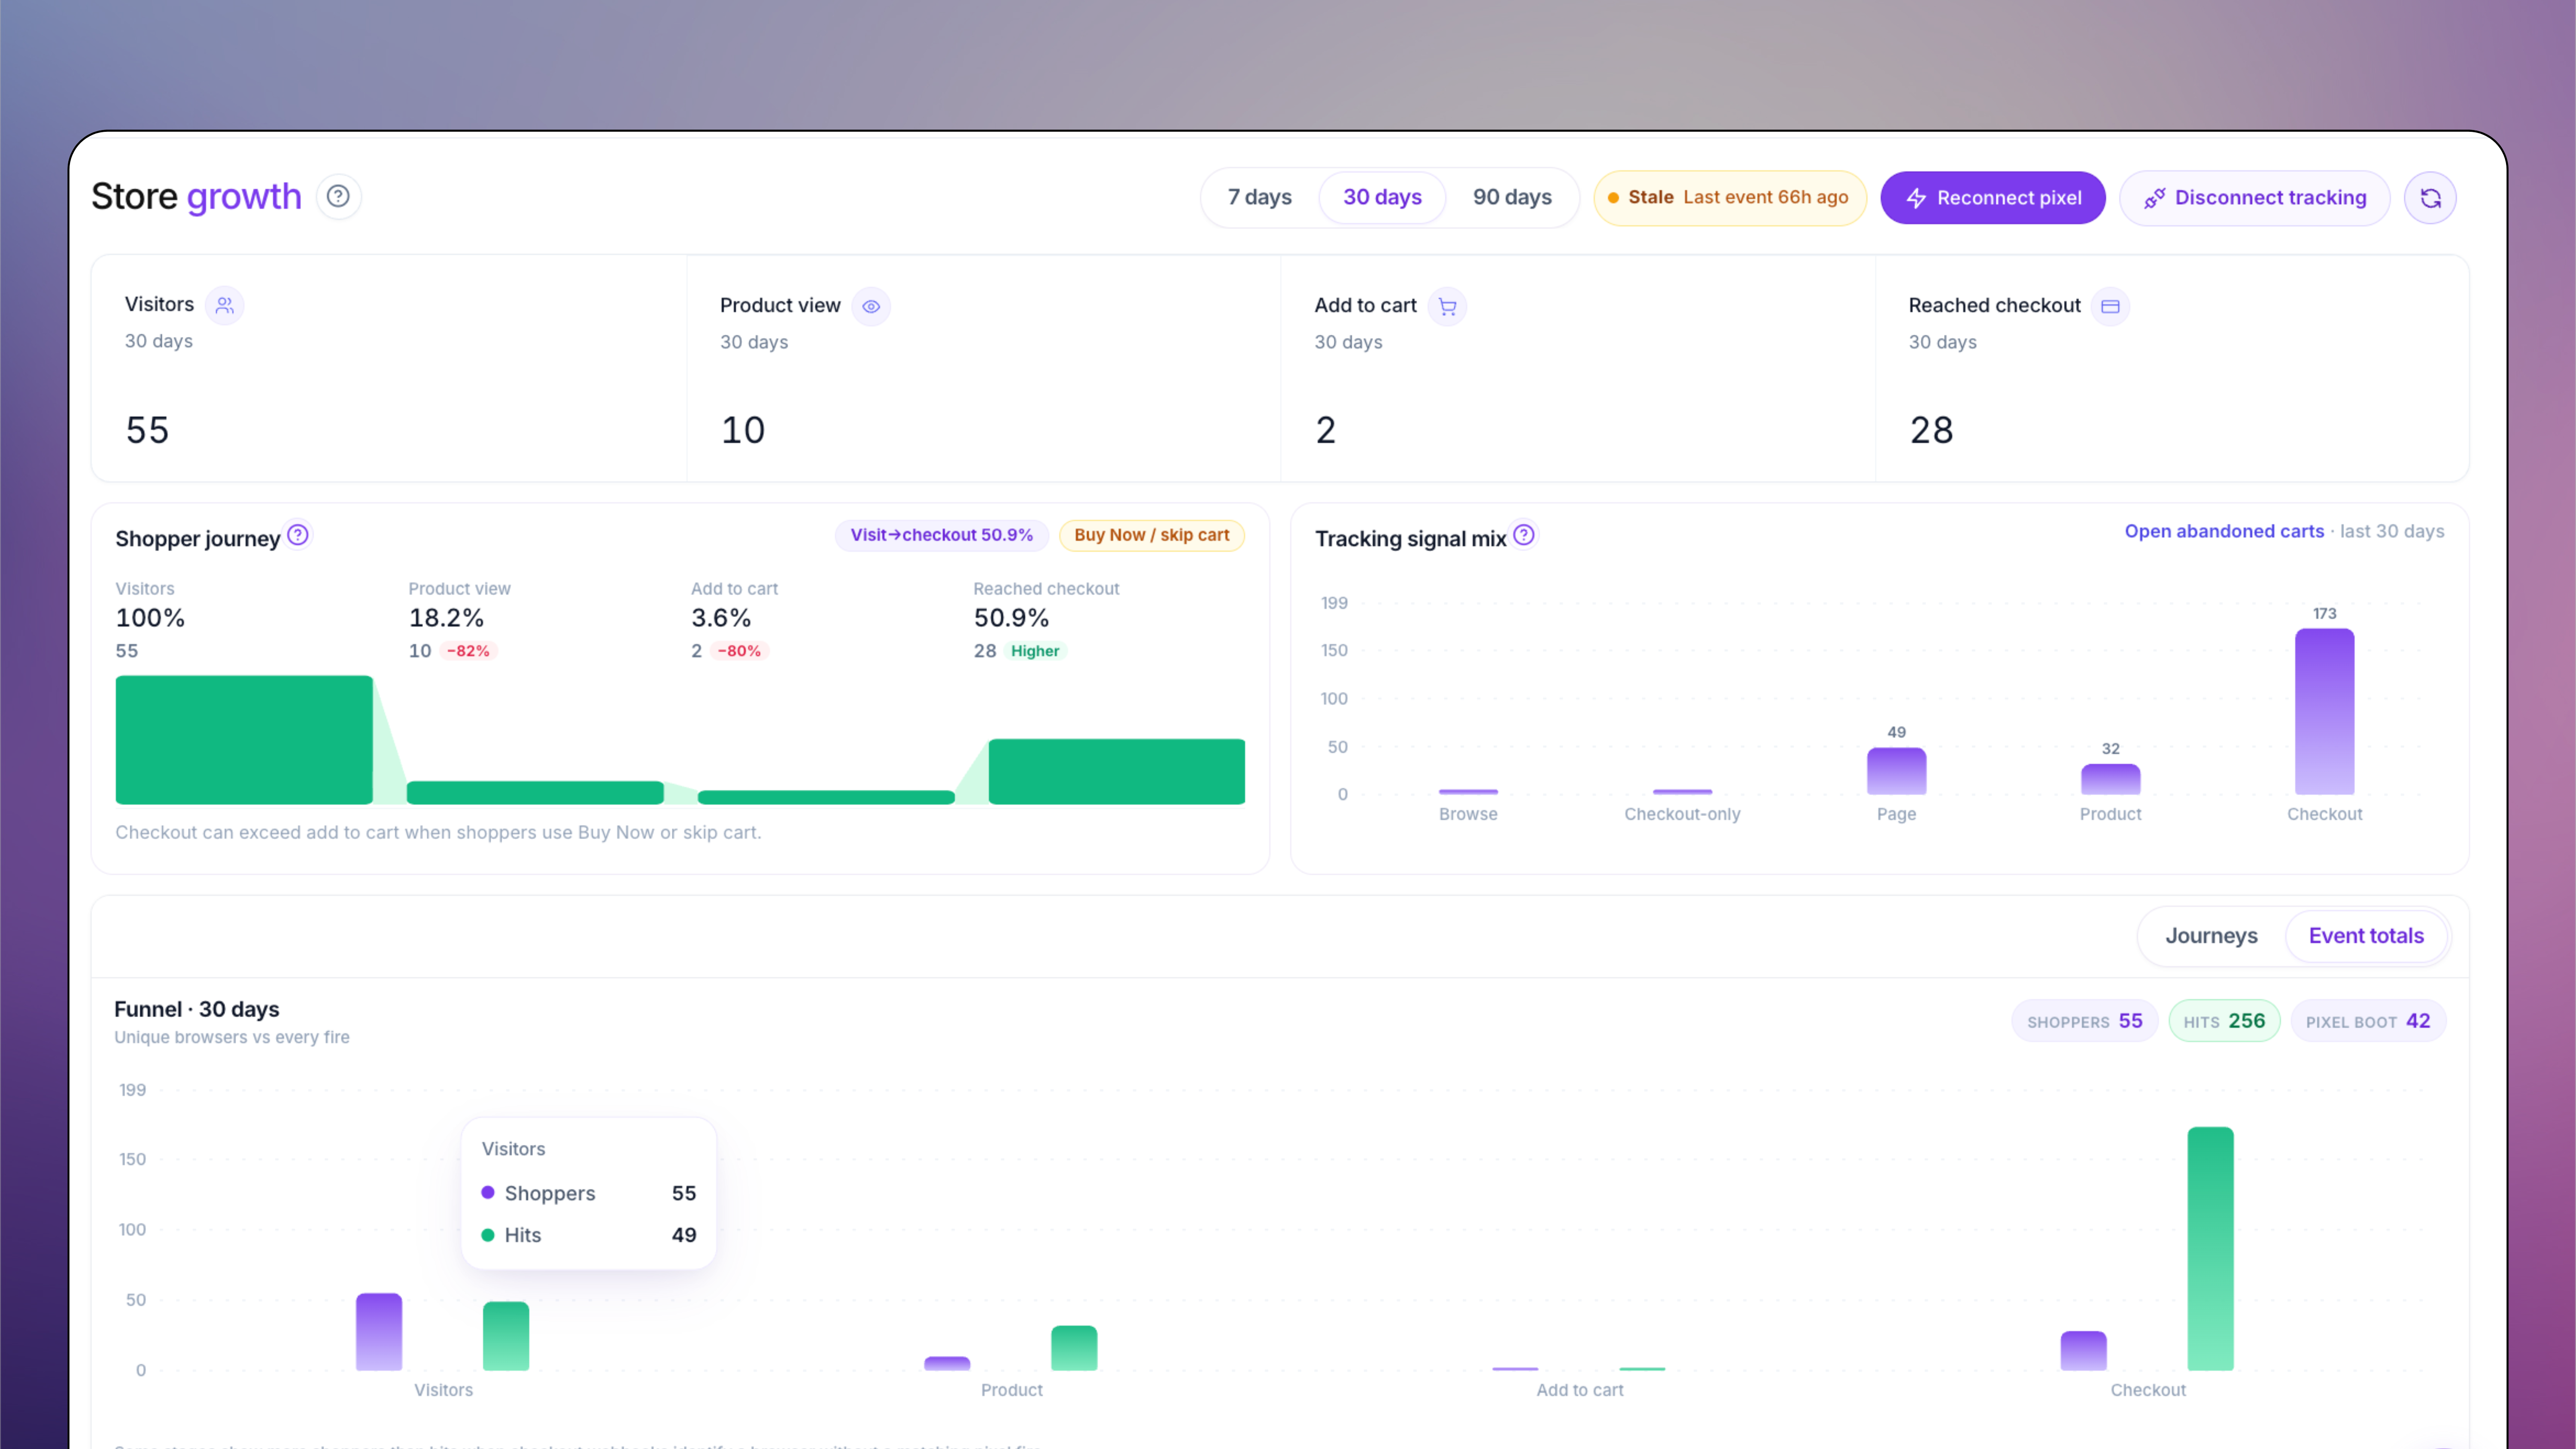Click the green Product hits bar
The height and width of the screenshot is (1449, 2576).
[x=1074, y=1348]
